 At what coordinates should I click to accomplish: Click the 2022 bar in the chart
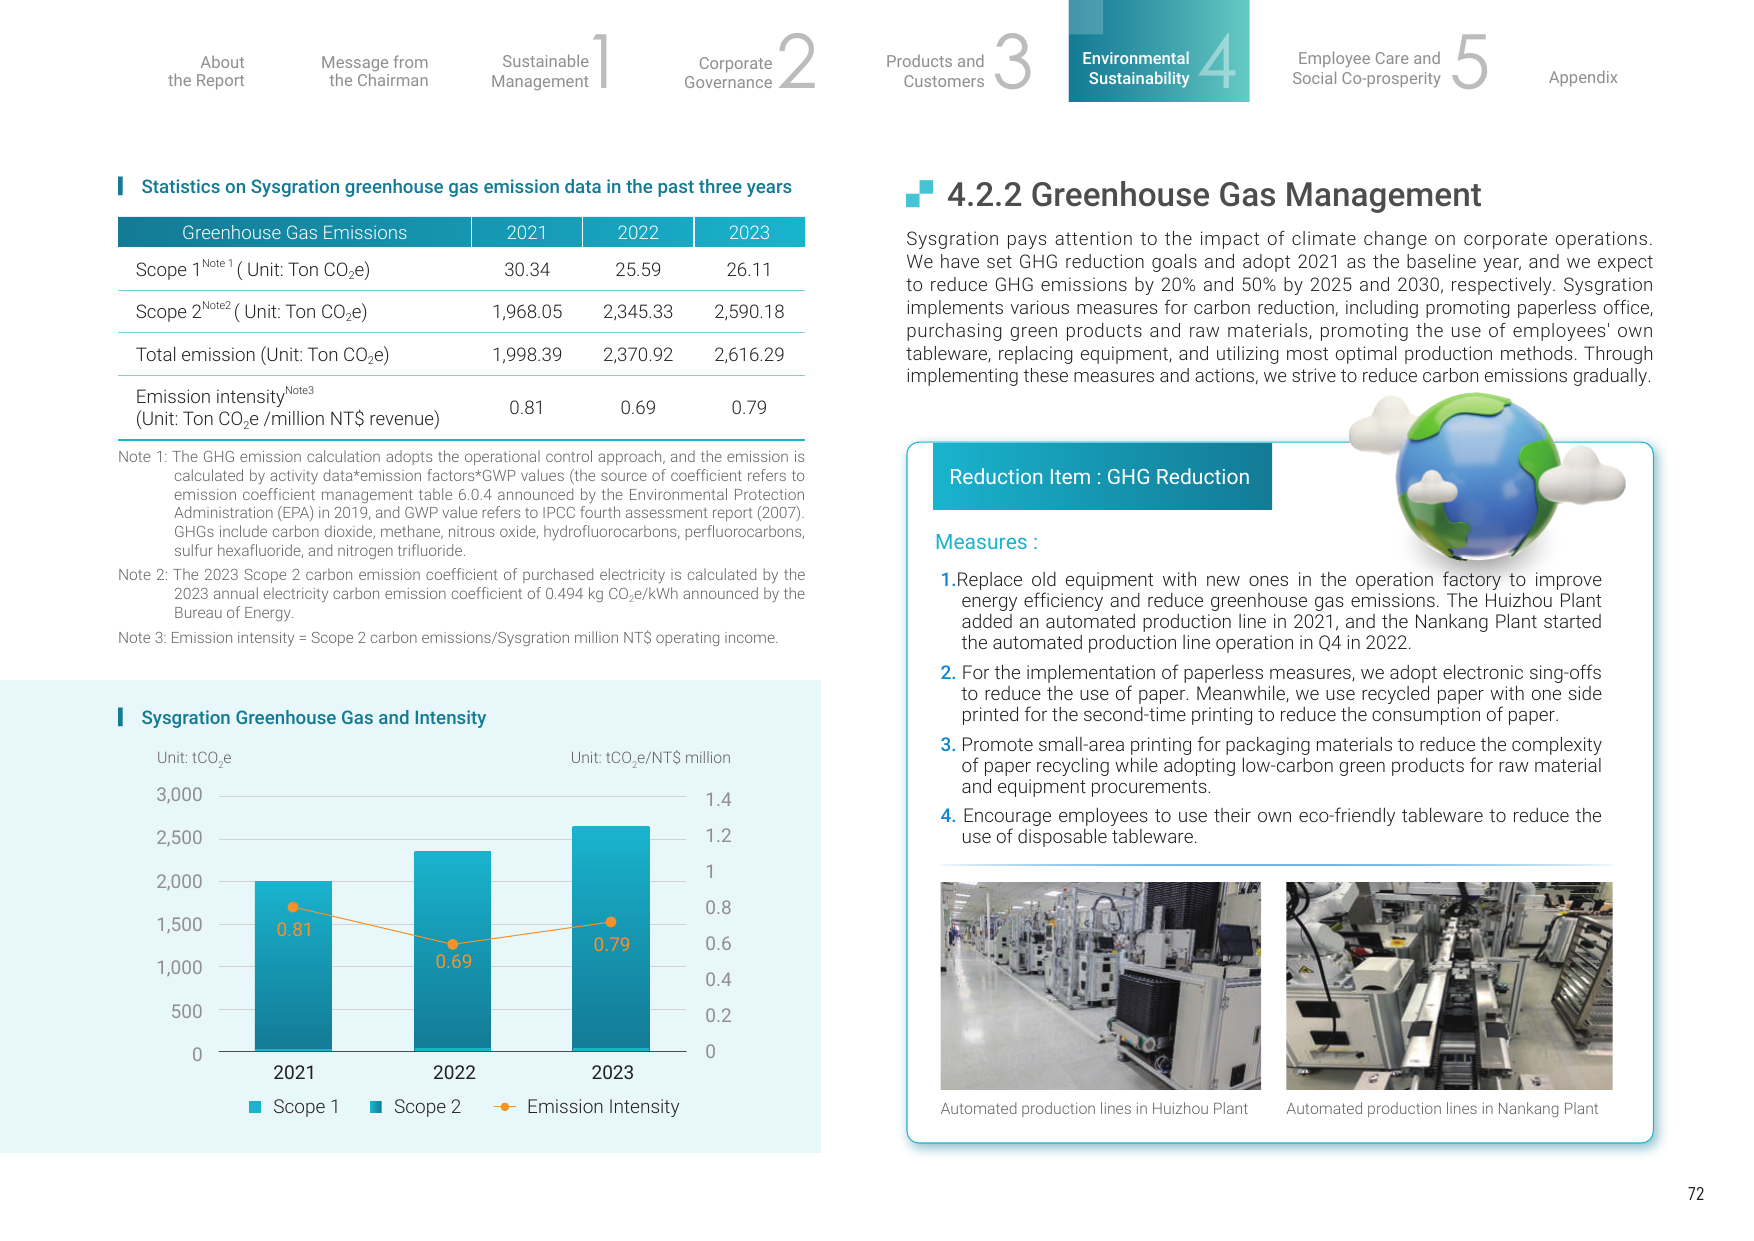[452, 951]
